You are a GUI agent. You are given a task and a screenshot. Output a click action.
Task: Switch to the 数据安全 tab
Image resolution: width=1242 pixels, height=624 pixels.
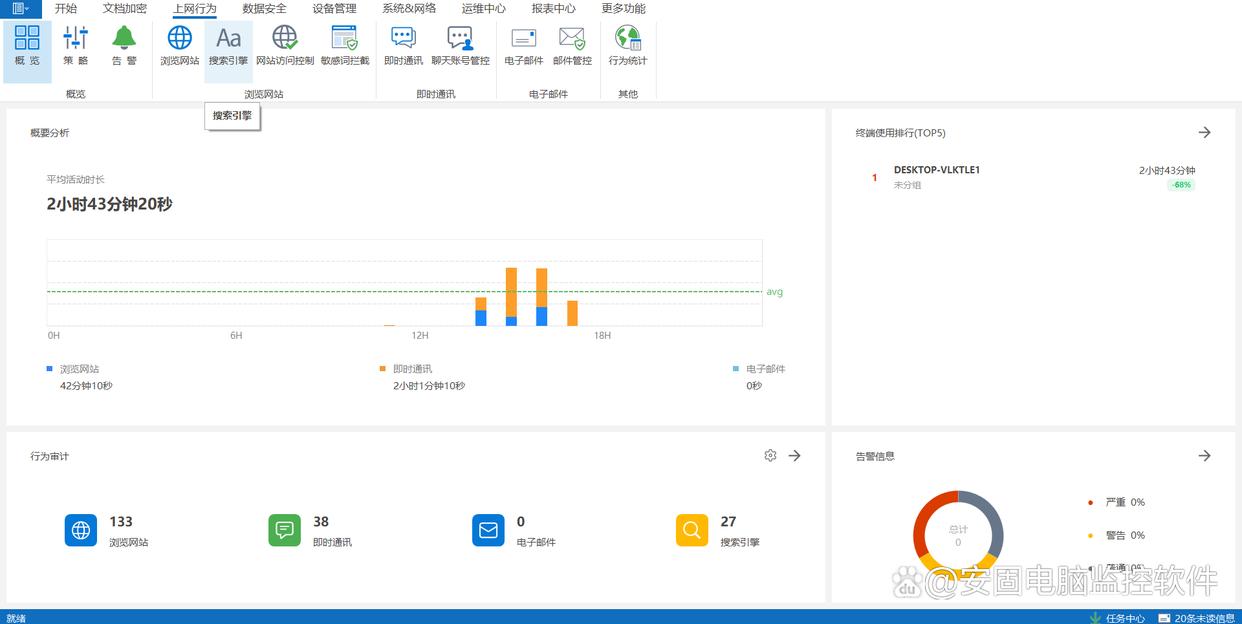[264, 9]
